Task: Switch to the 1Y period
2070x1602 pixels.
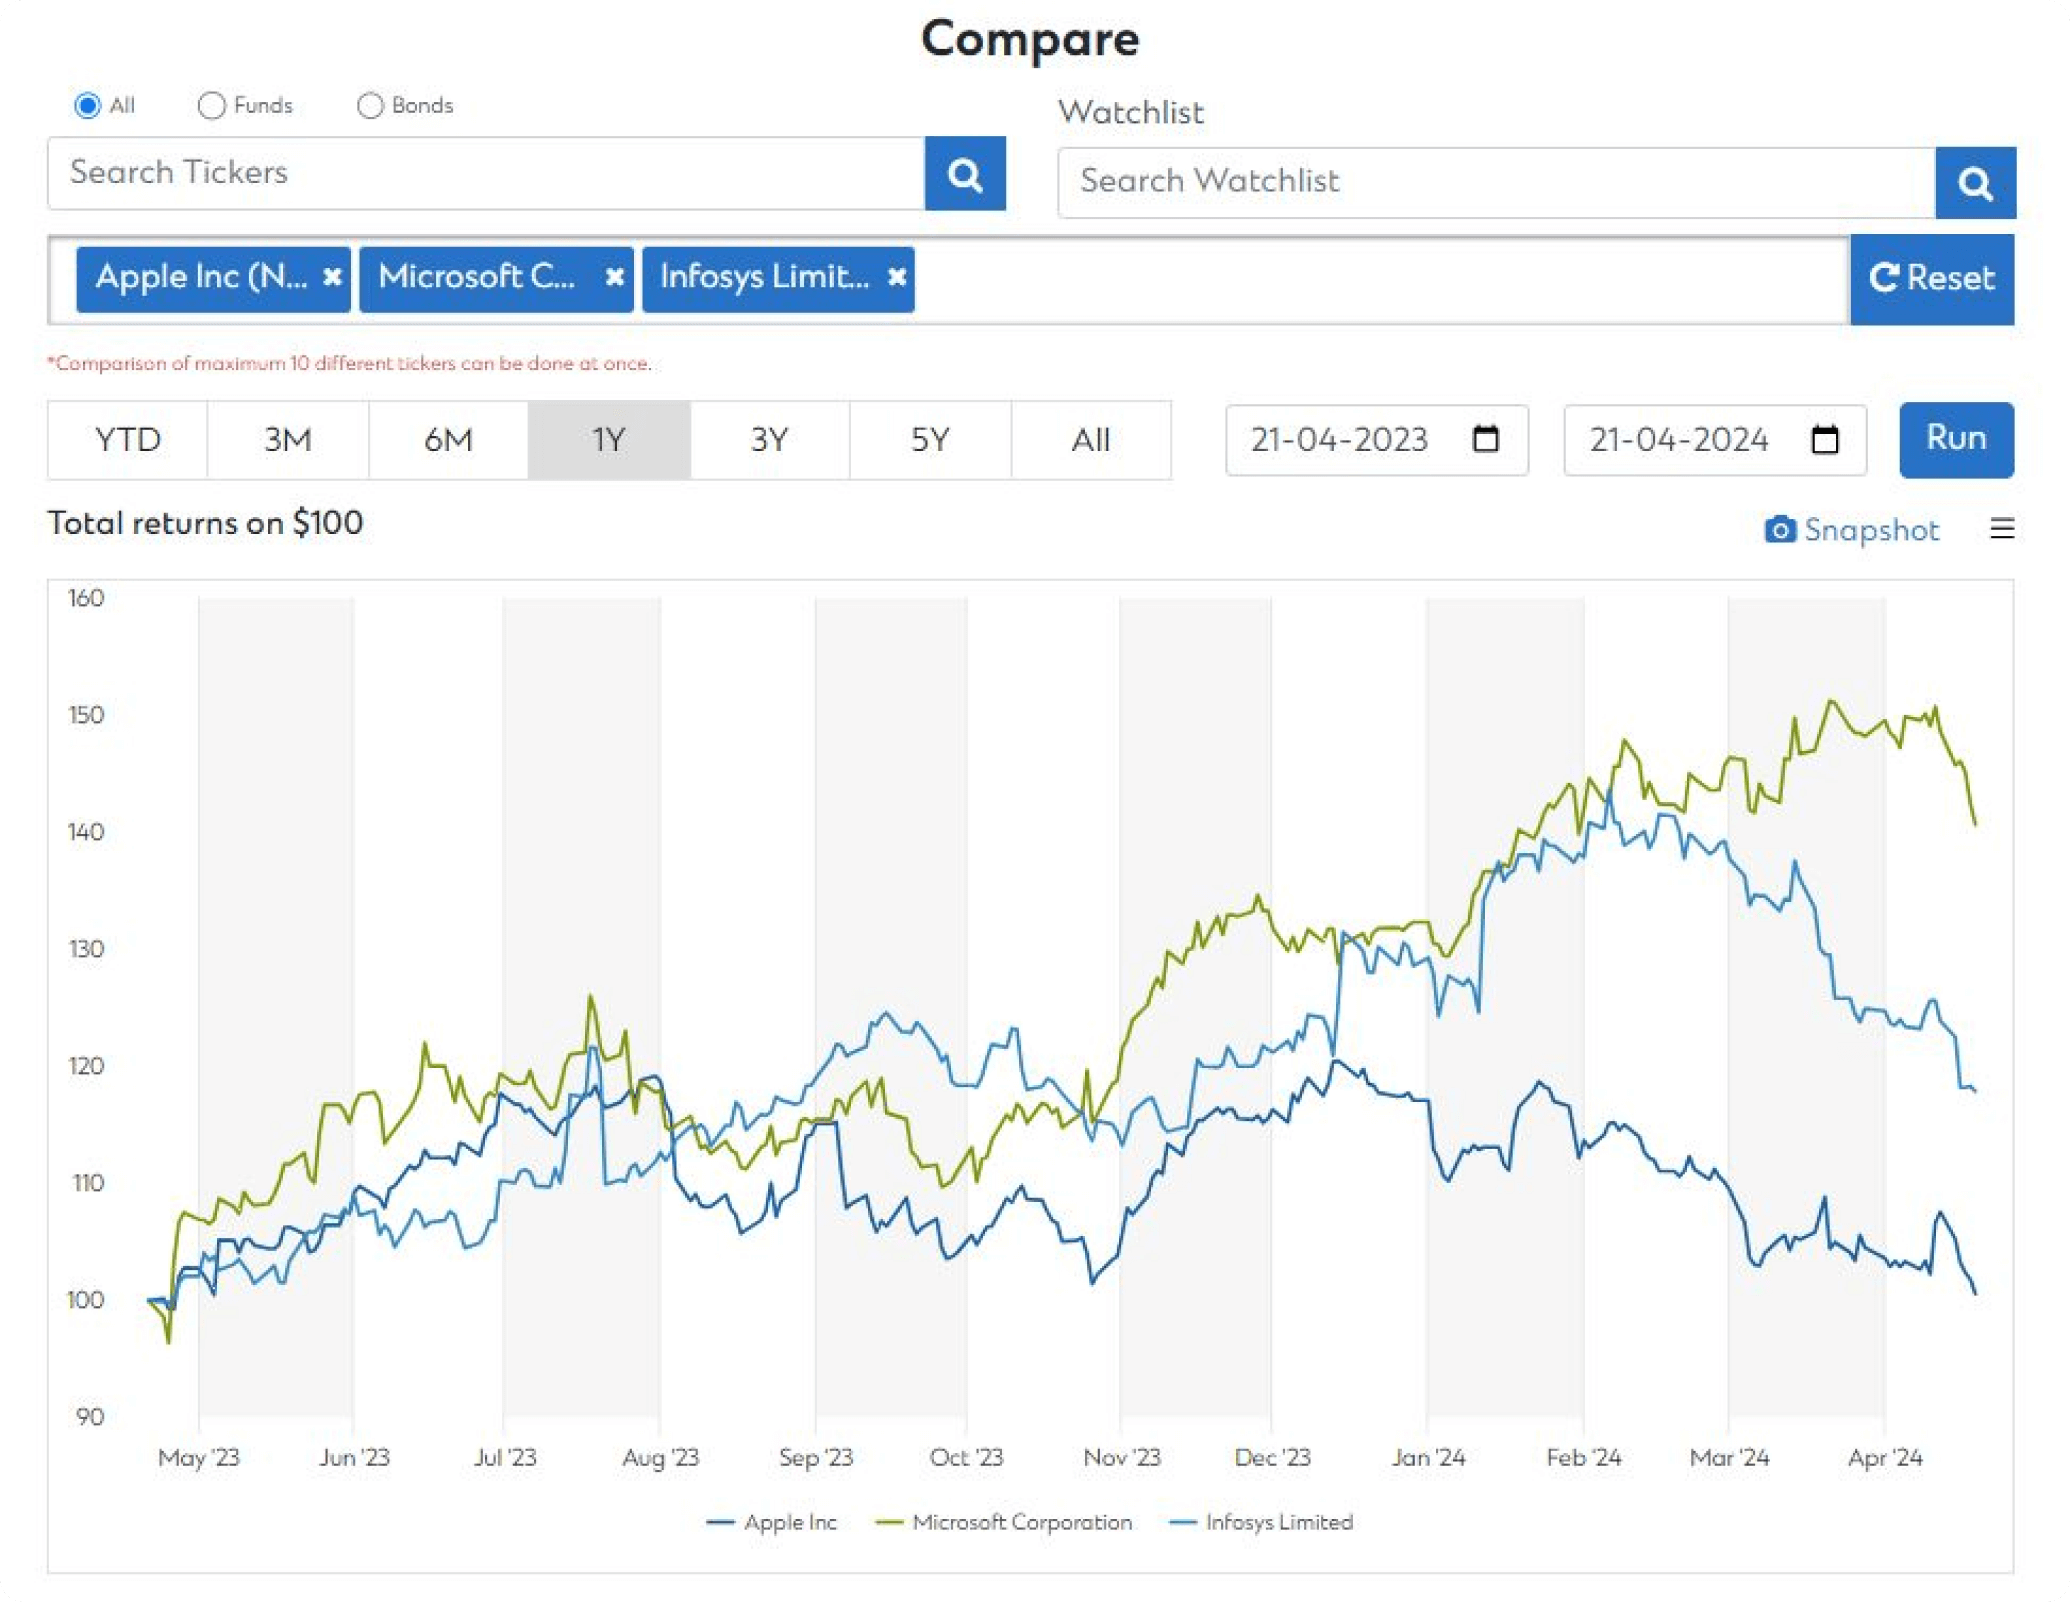Action: [609, 440]
